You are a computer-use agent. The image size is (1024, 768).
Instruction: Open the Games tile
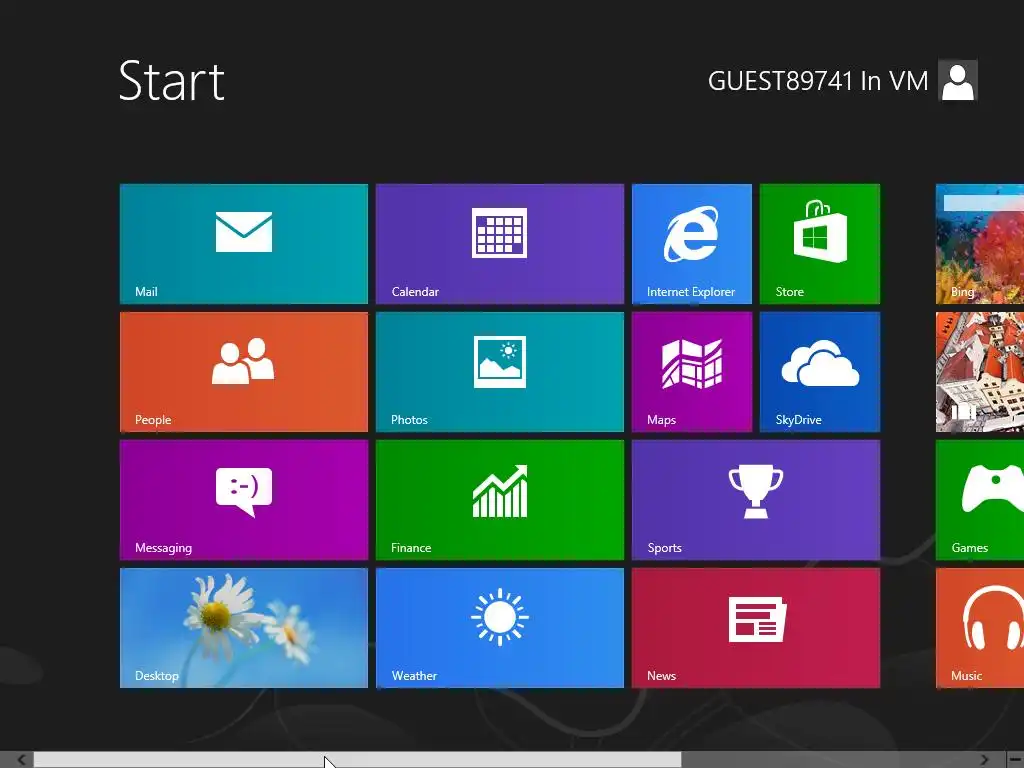(x=980, y=500)
